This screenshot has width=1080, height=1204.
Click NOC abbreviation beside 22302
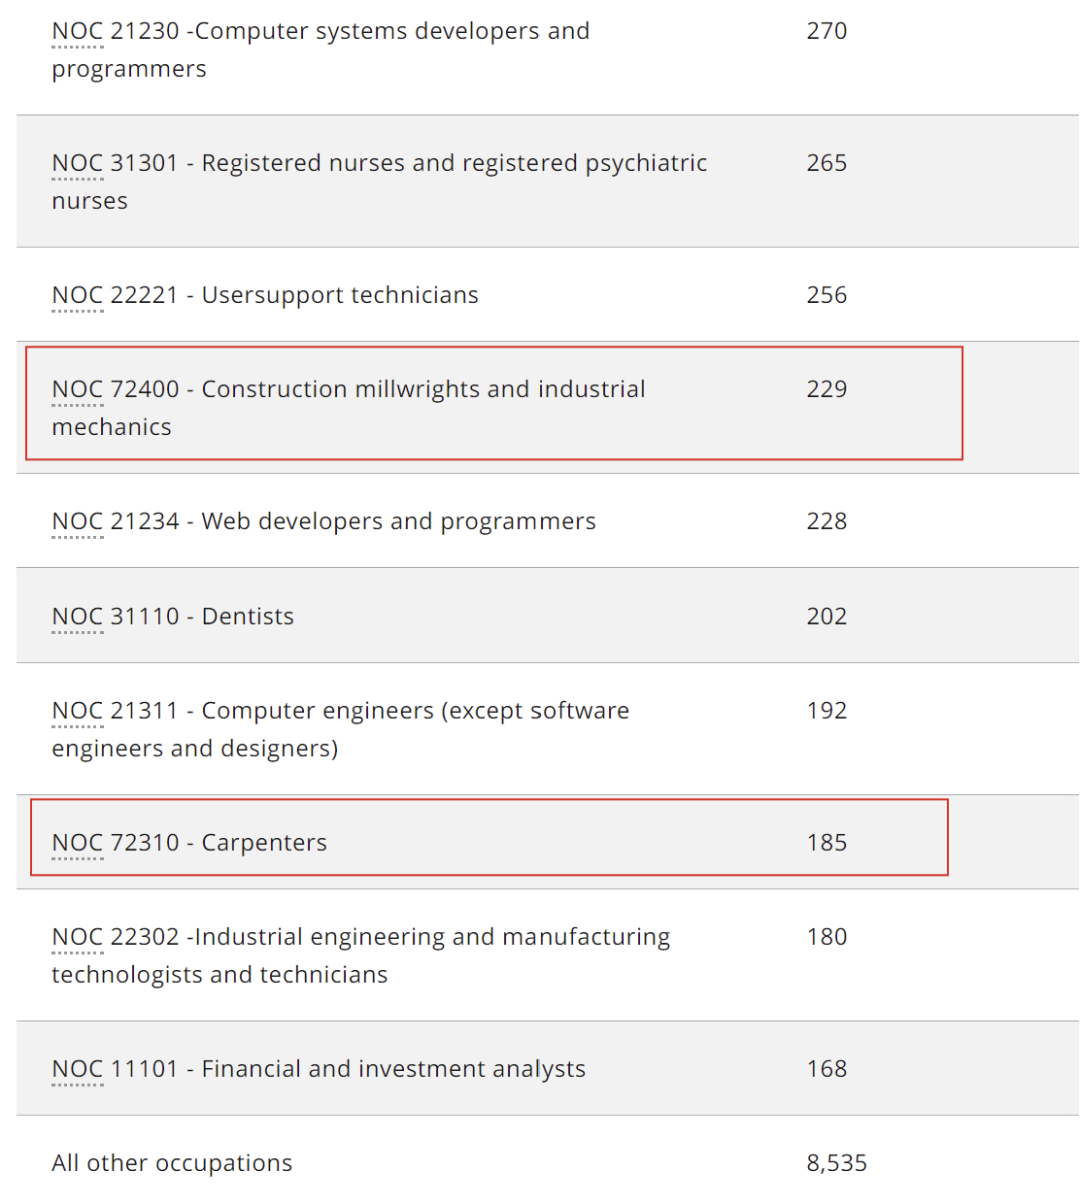[x=77, y=937]
